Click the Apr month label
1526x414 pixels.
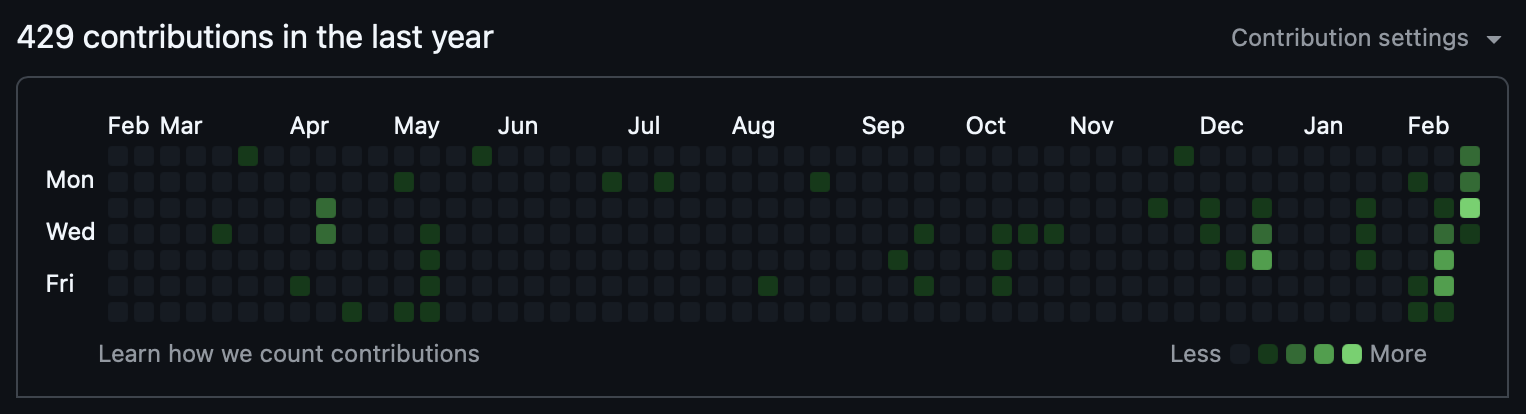coord(309,126)
